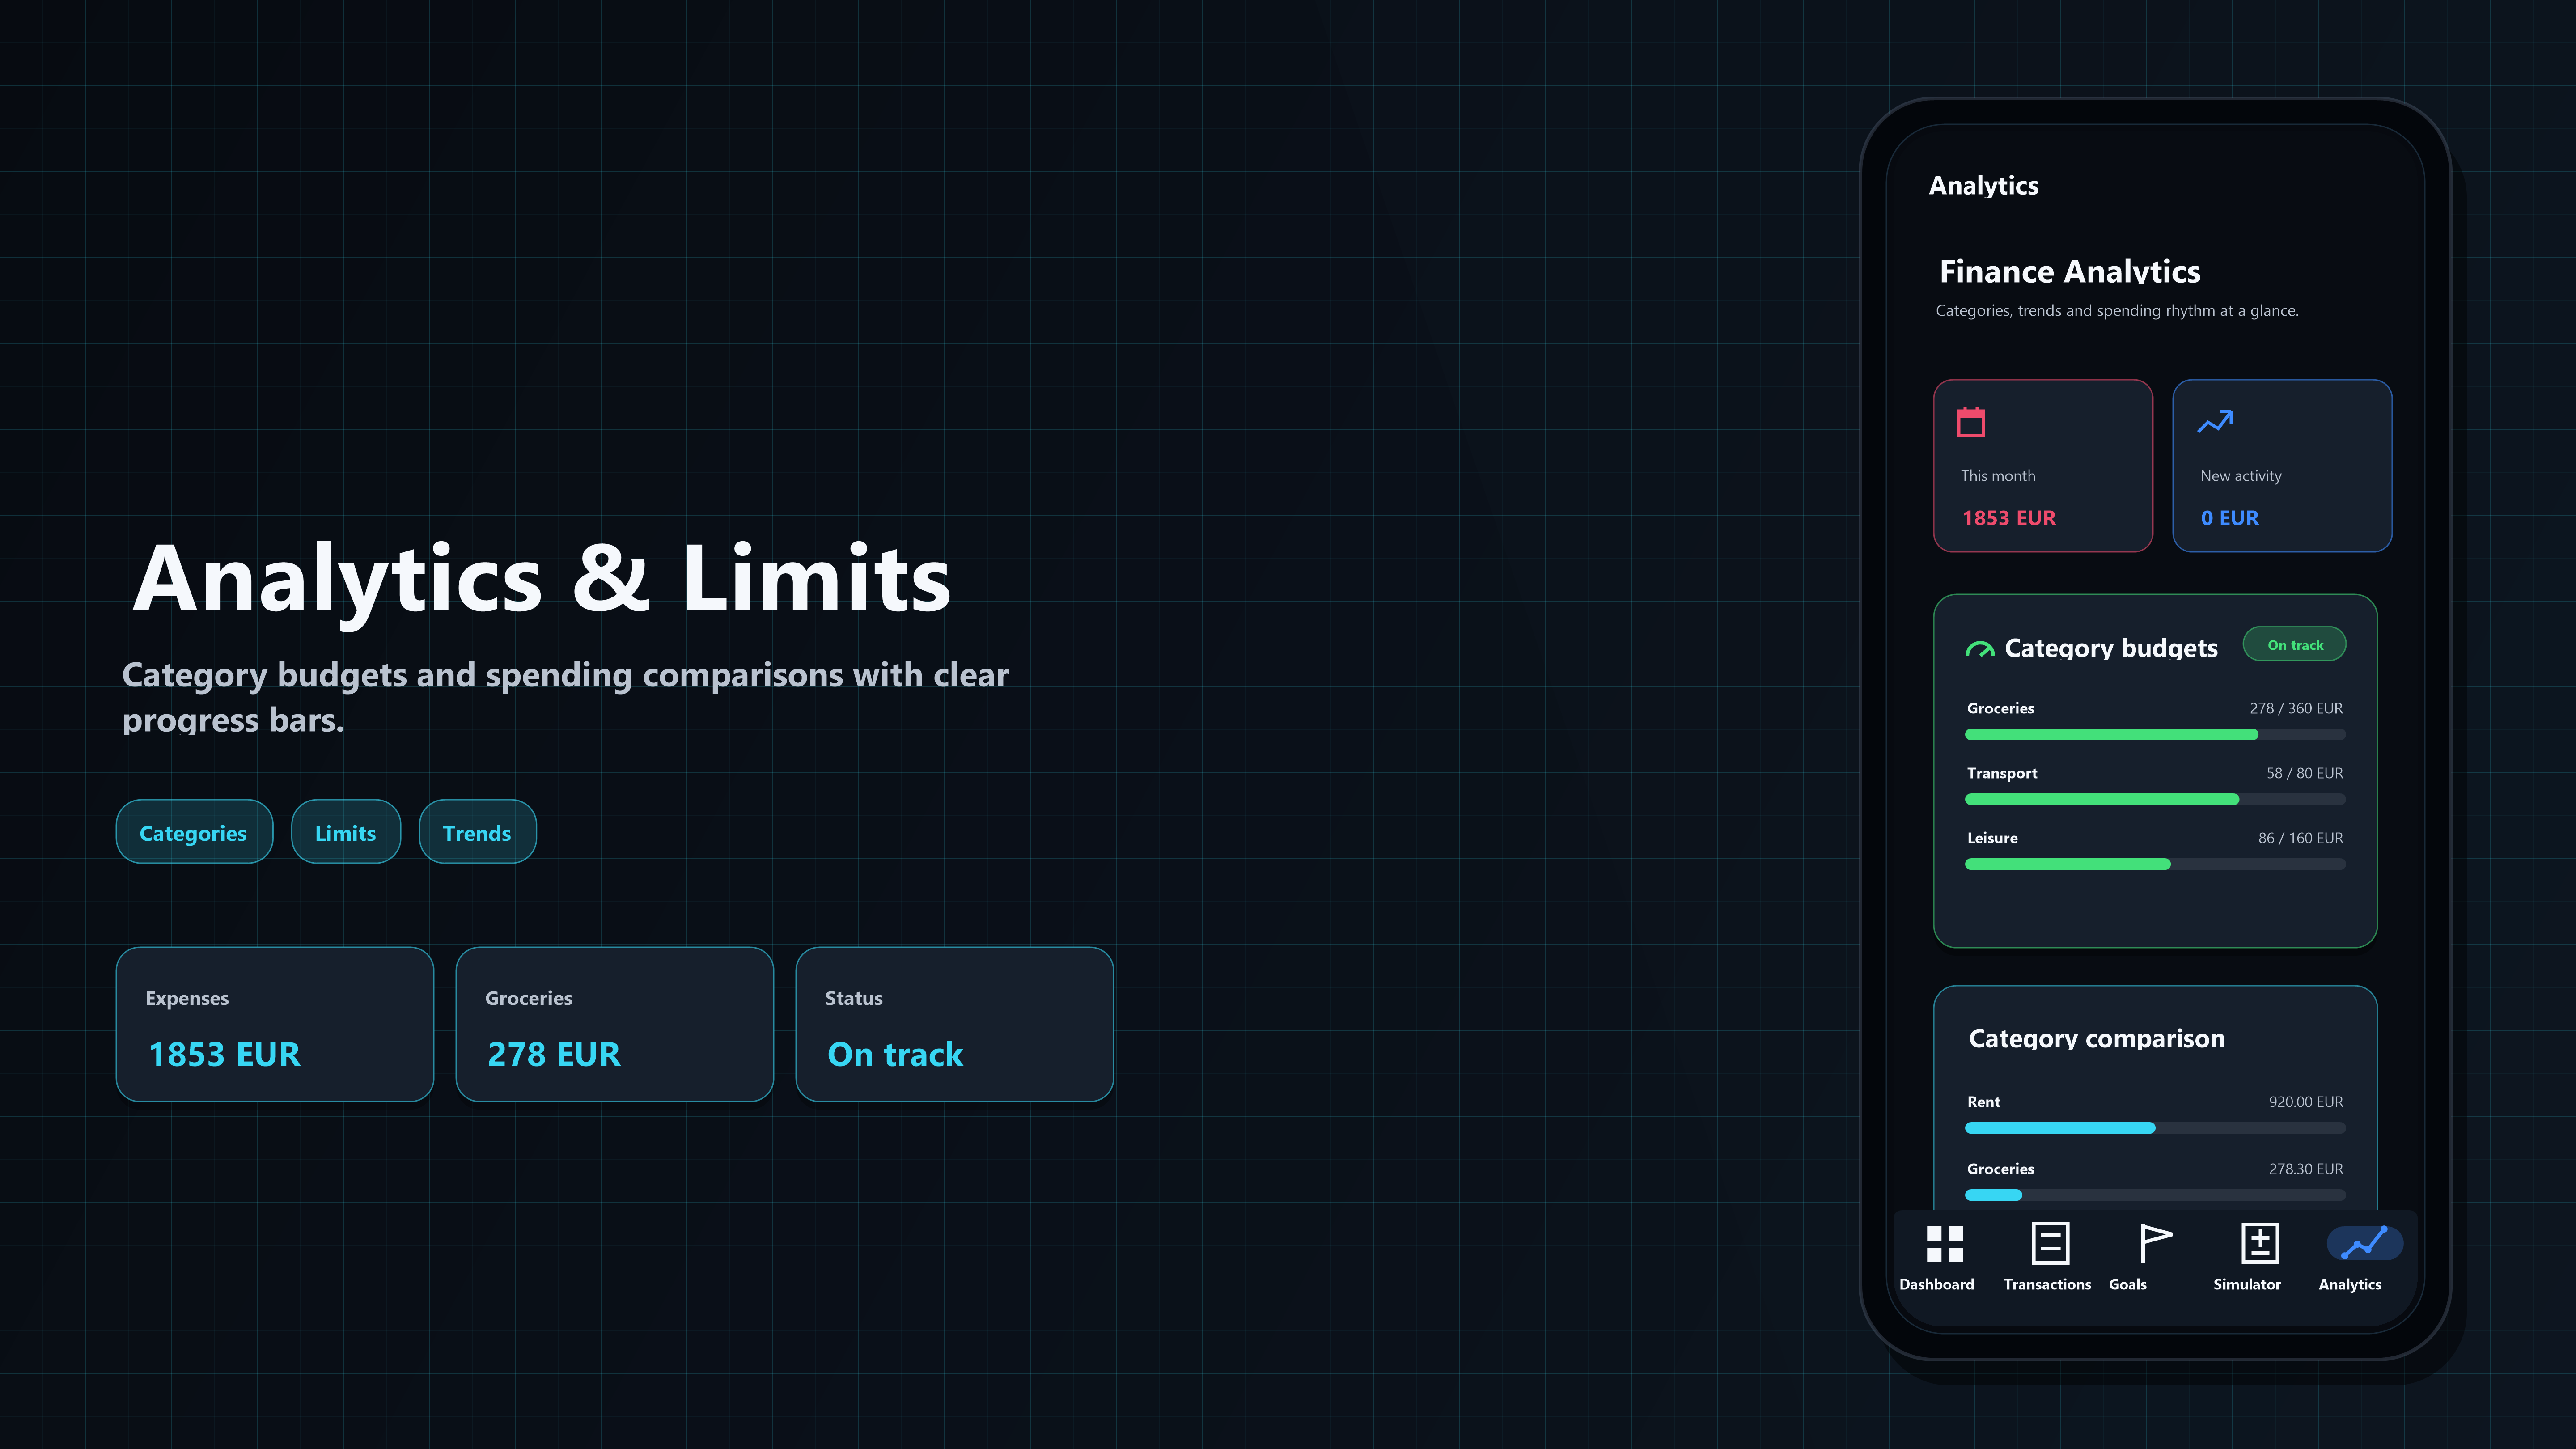2576x1449 pixels.
Task: Open the New activity 0 EUR card
Action: coord(2282,466)
